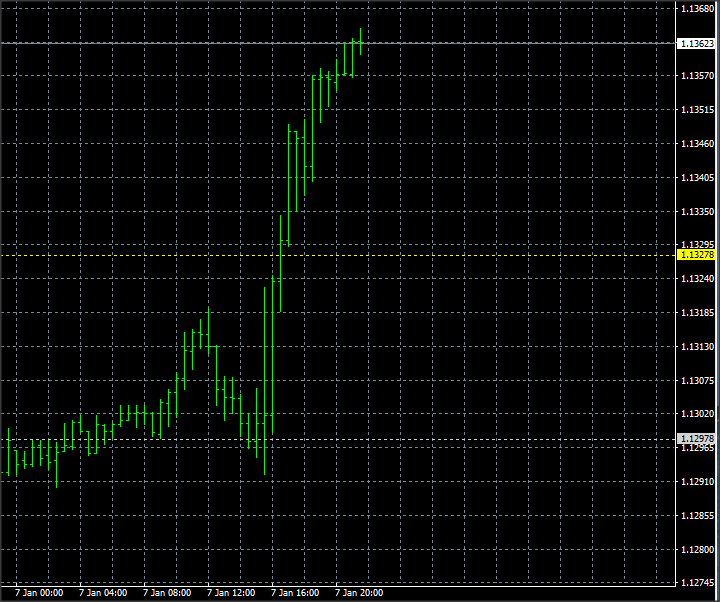This screenshot has height=602, width=720.
Task: Click the 7 Jan 04:00 time label
Action: [103, 593]
